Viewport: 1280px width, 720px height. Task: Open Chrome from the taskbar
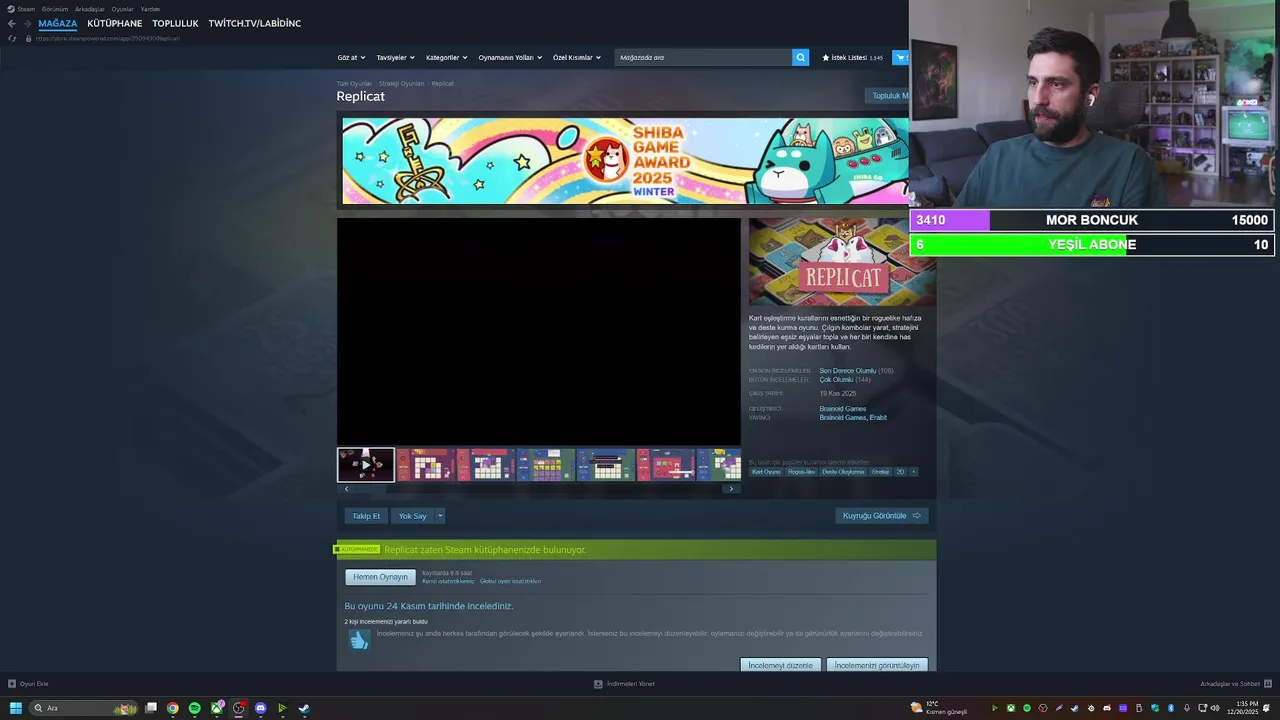tap(173, 708)
